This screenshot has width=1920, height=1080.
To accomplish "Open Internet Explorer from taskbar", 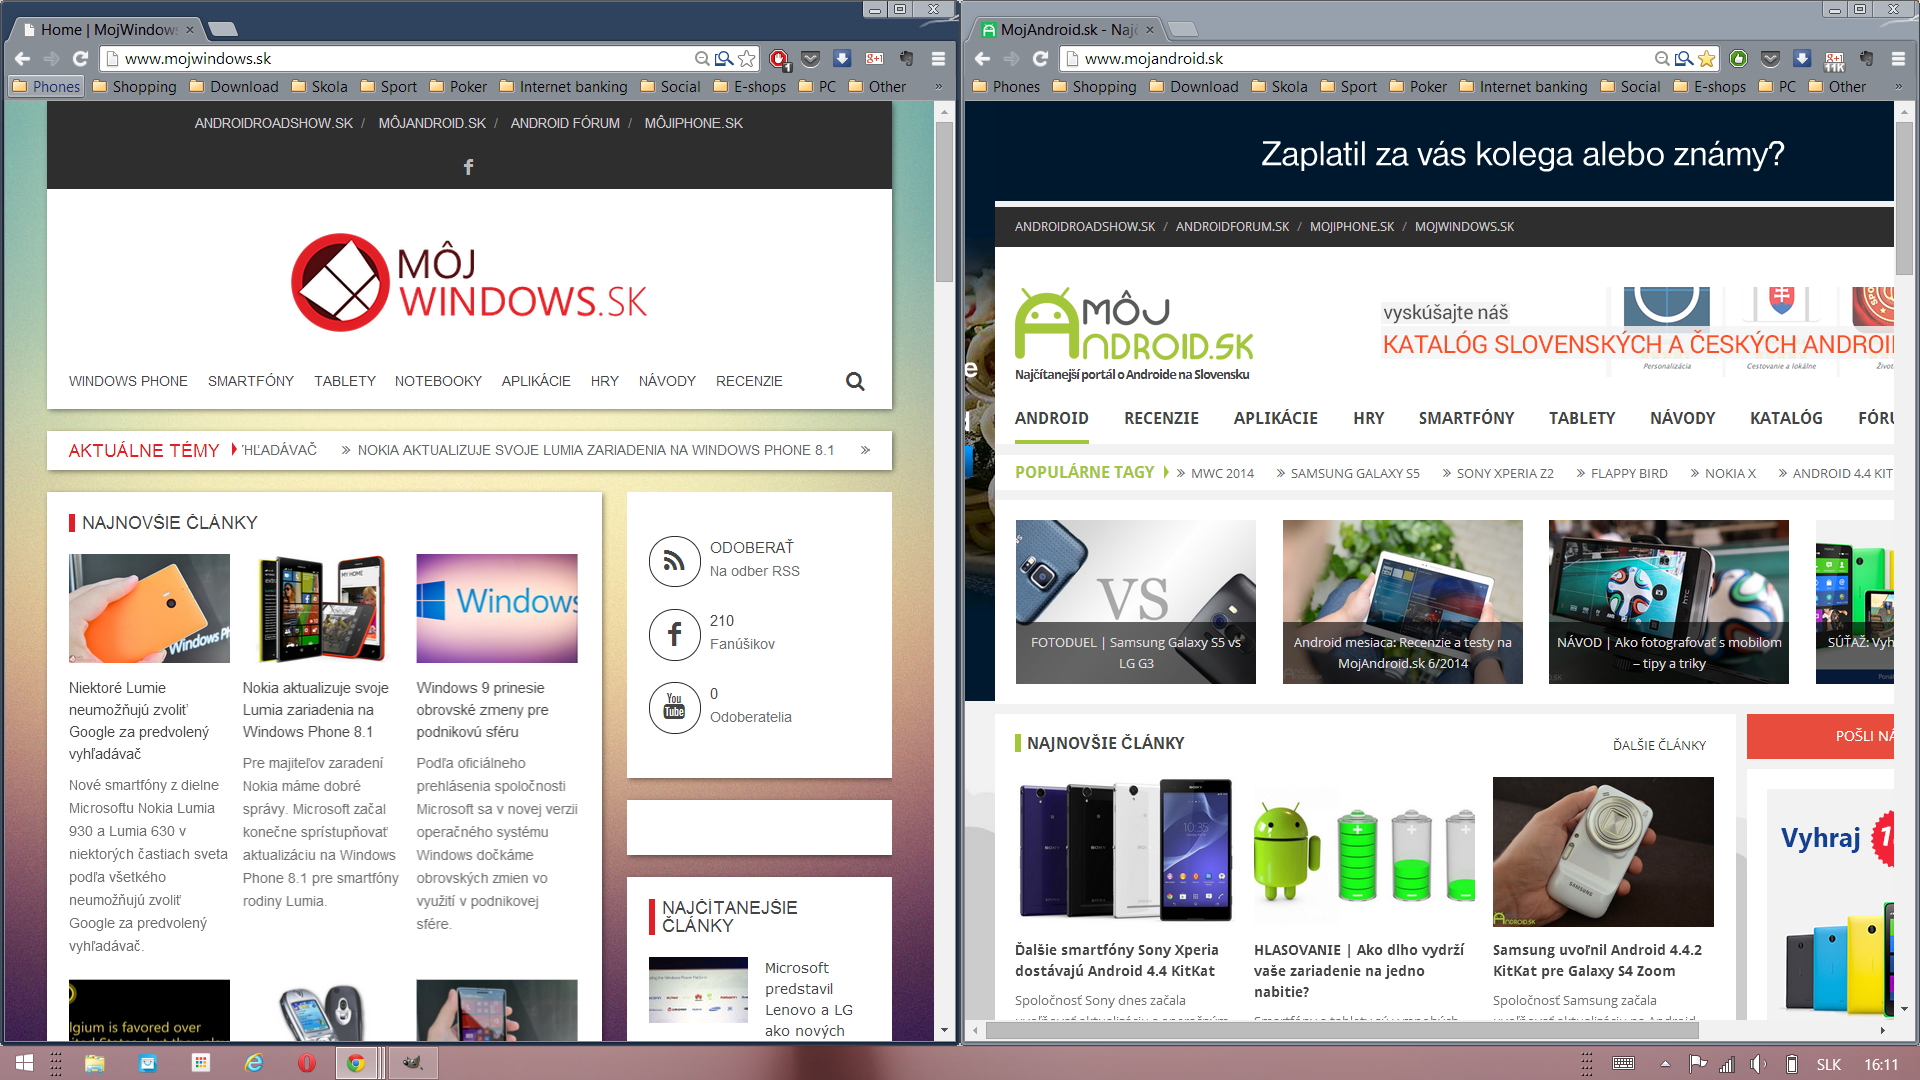I will coord(254,1063).
